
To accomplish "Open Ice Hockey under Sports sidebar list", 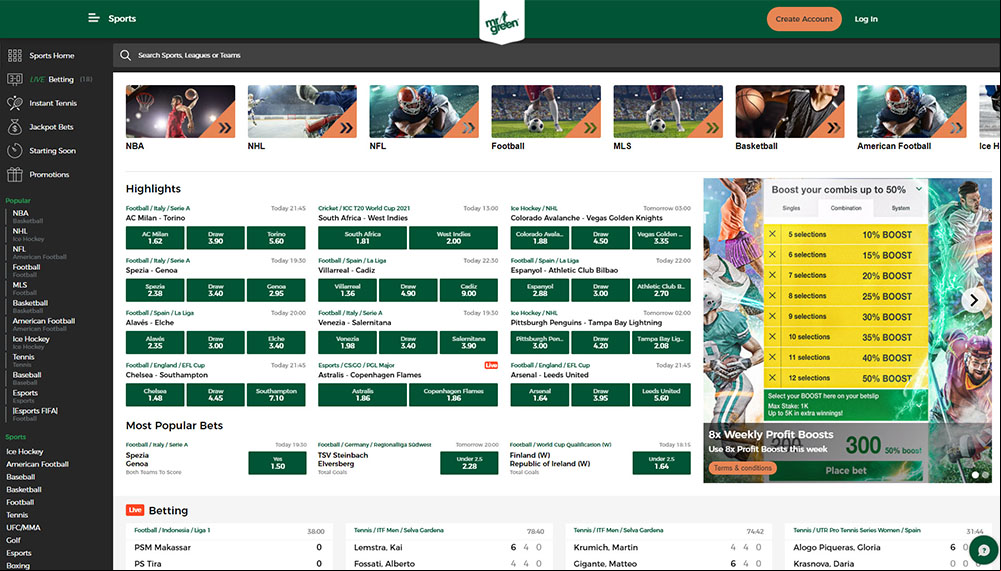I will click(25, 452).
